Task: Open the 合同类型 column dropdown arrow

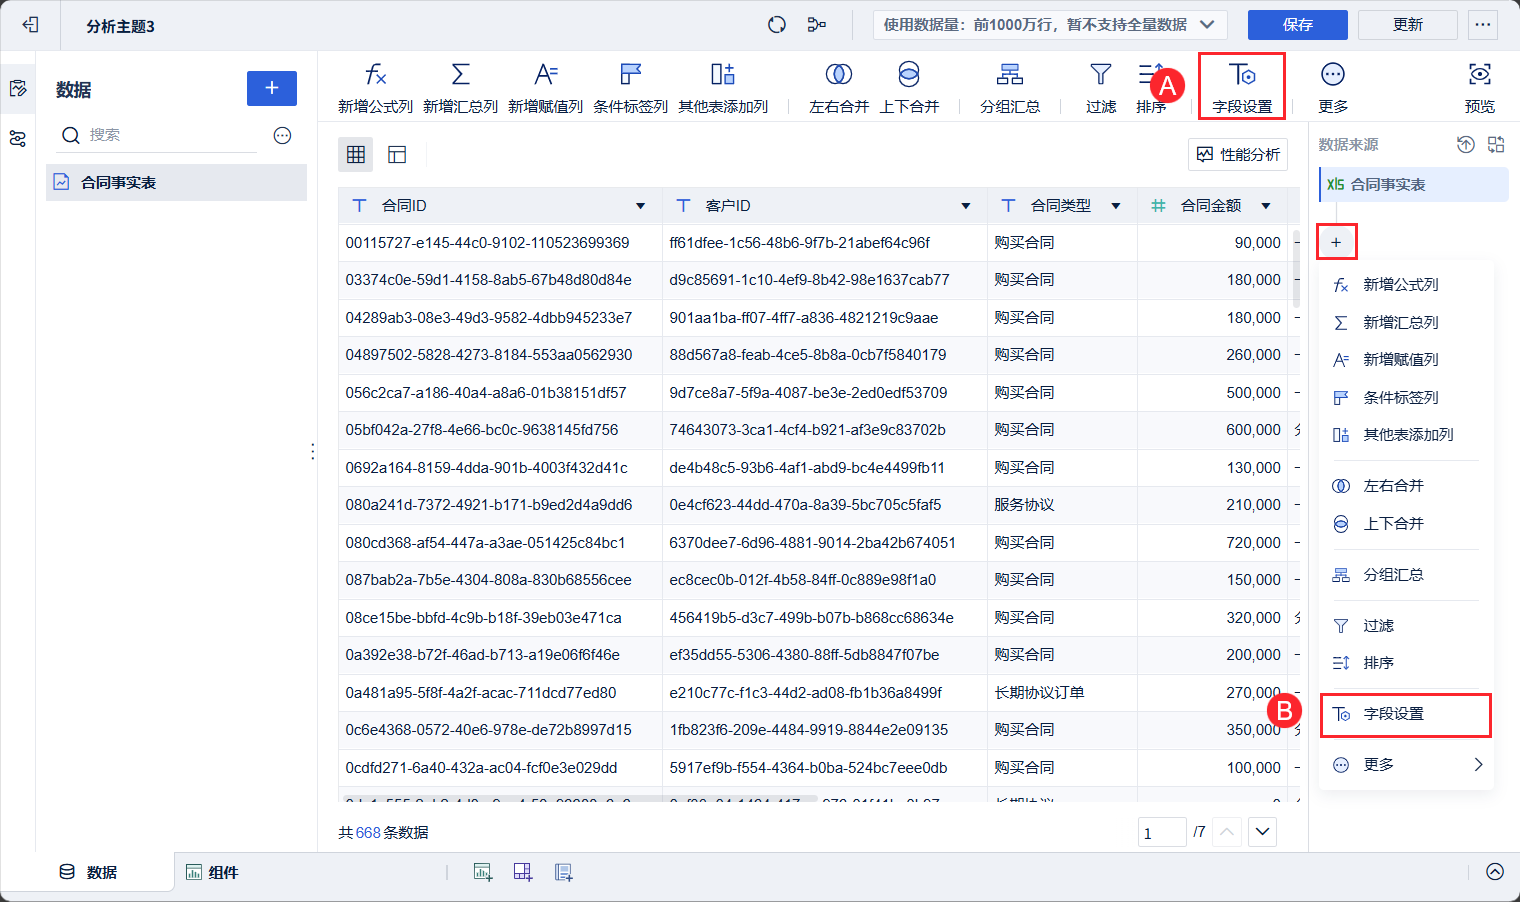Action: (1116, 206)
